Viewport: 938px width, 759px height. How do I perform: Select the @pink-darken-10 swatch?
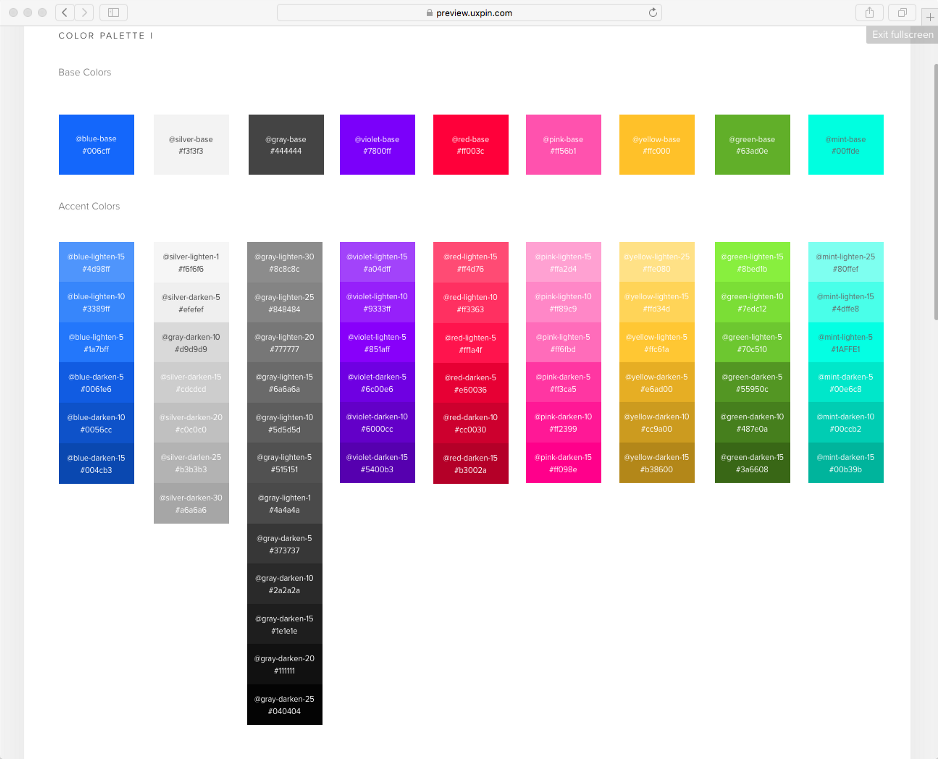tap(563, 422)
